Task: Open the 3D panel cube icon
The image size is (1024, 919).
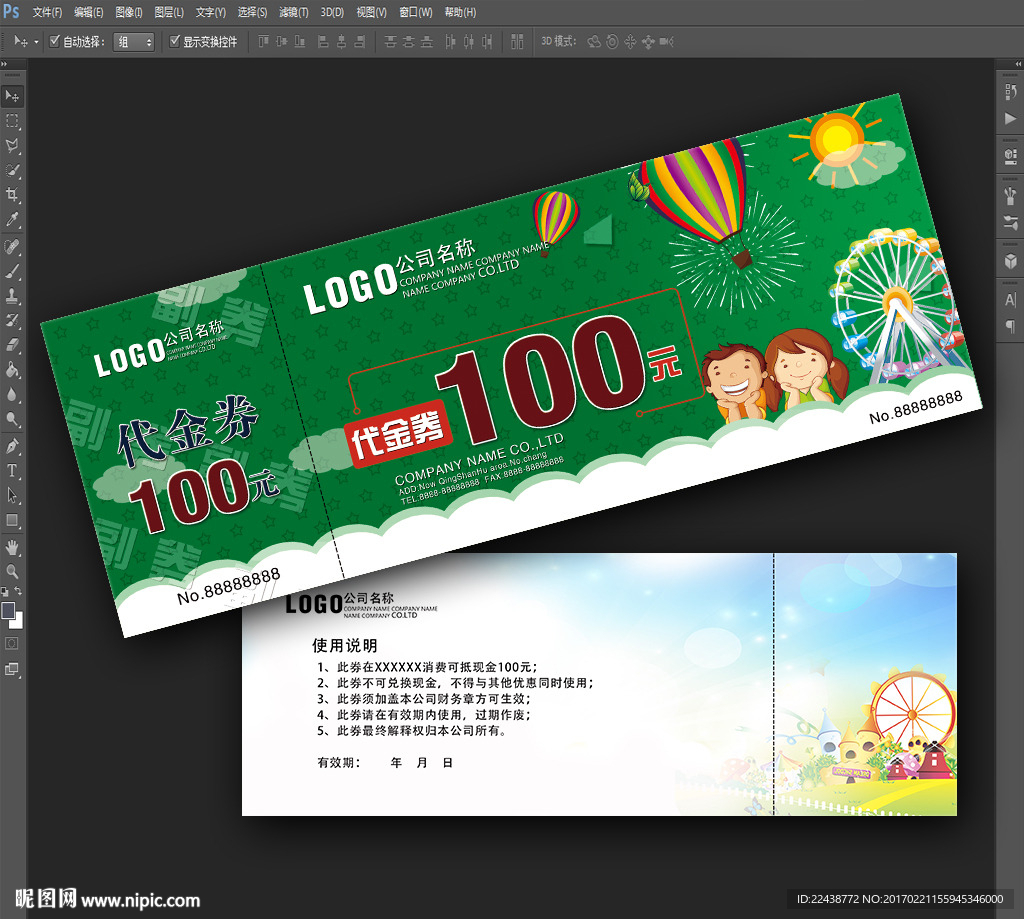Action: coord(1010,261)
